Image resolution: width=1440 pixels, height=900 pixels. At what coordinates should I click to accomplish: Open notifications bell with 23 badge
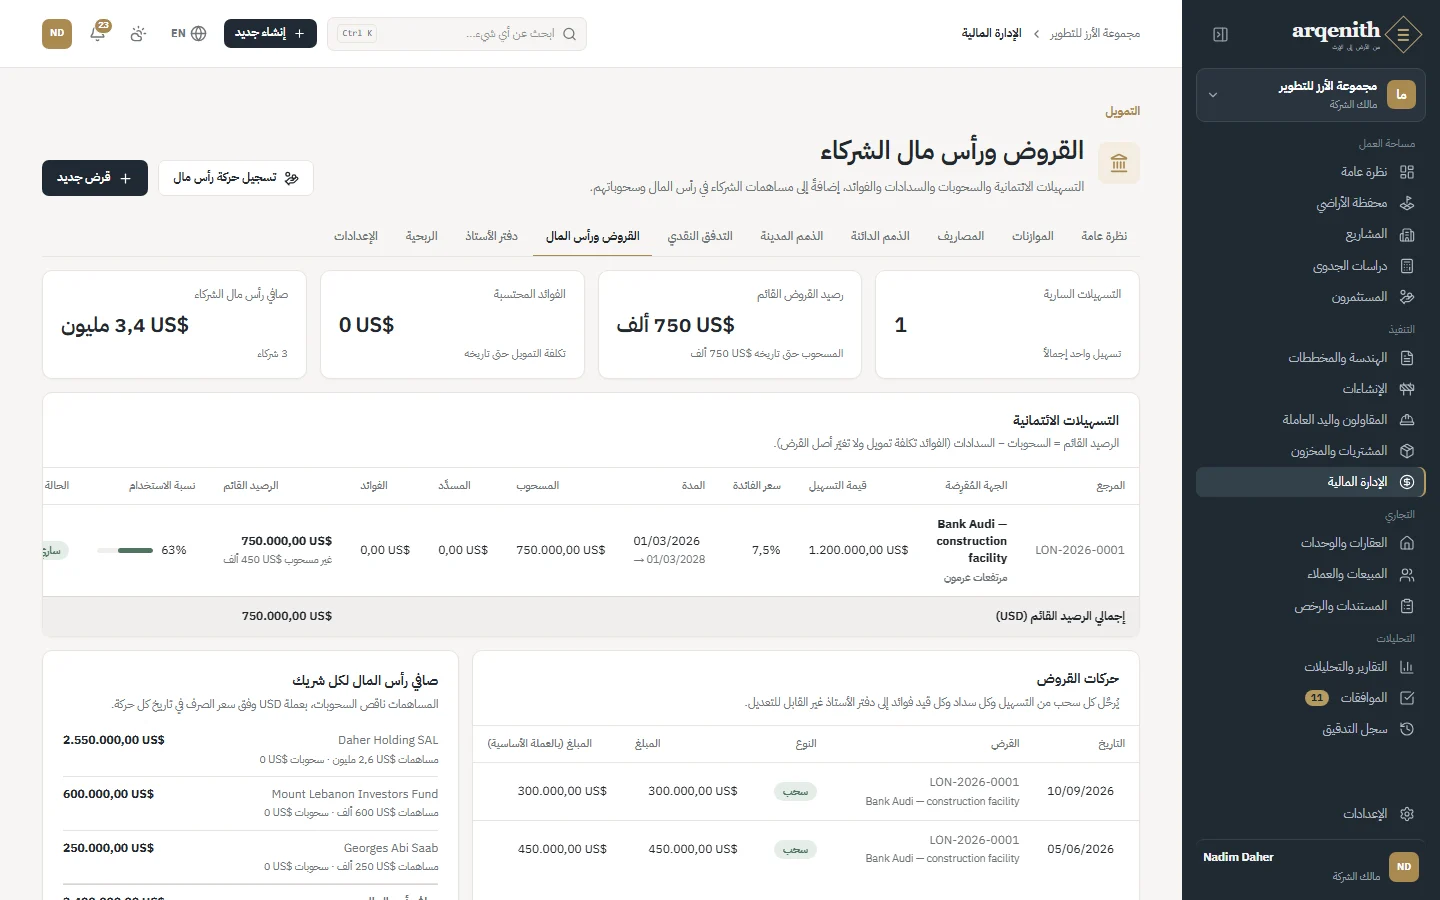coord(98,33)
